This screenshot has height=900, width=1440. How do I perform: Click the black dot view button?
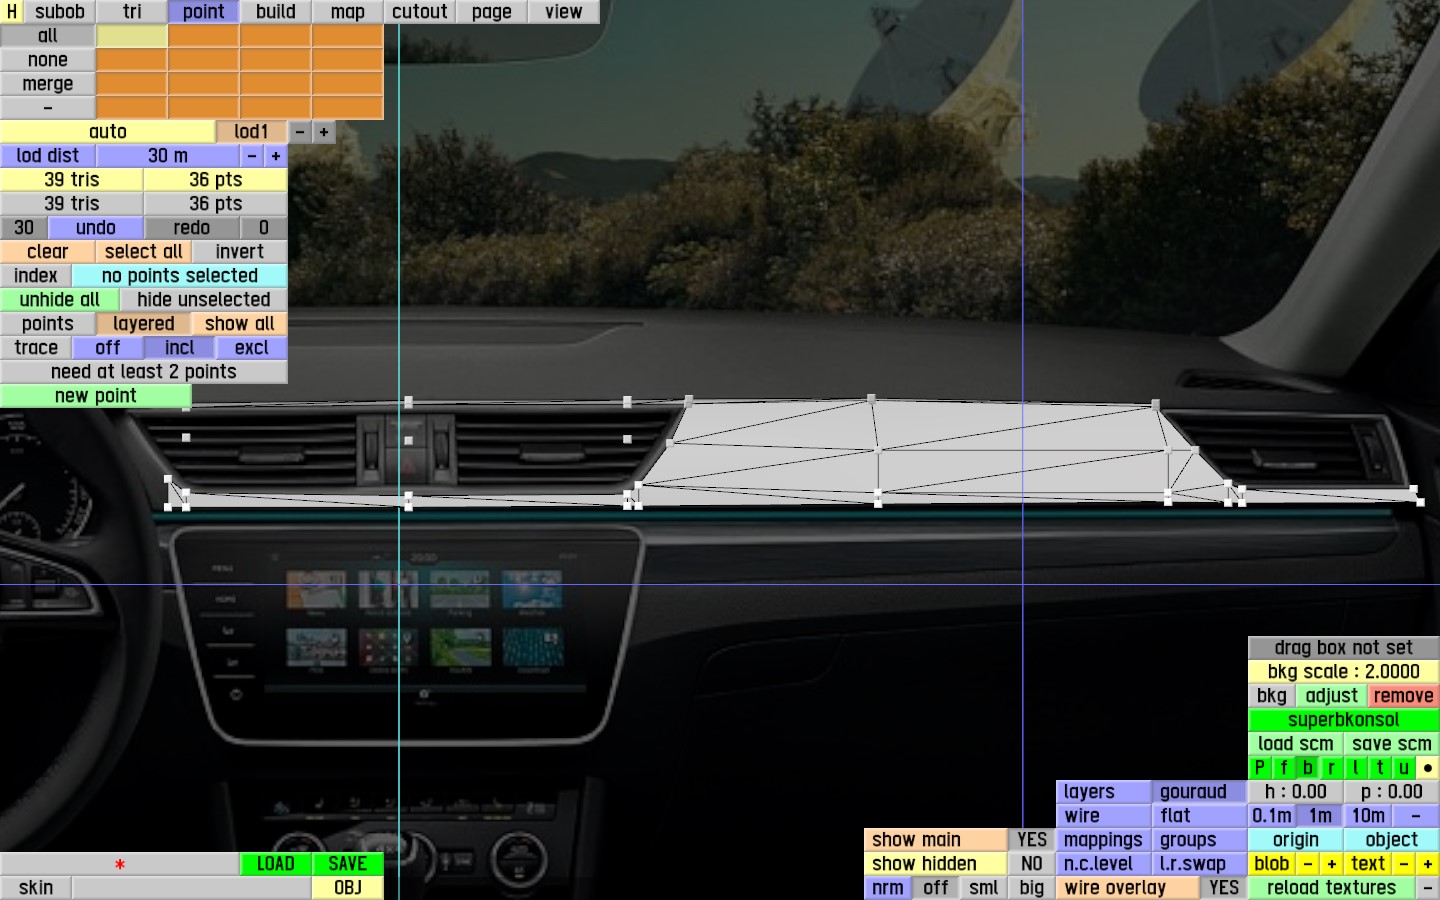coord(1428,768)
